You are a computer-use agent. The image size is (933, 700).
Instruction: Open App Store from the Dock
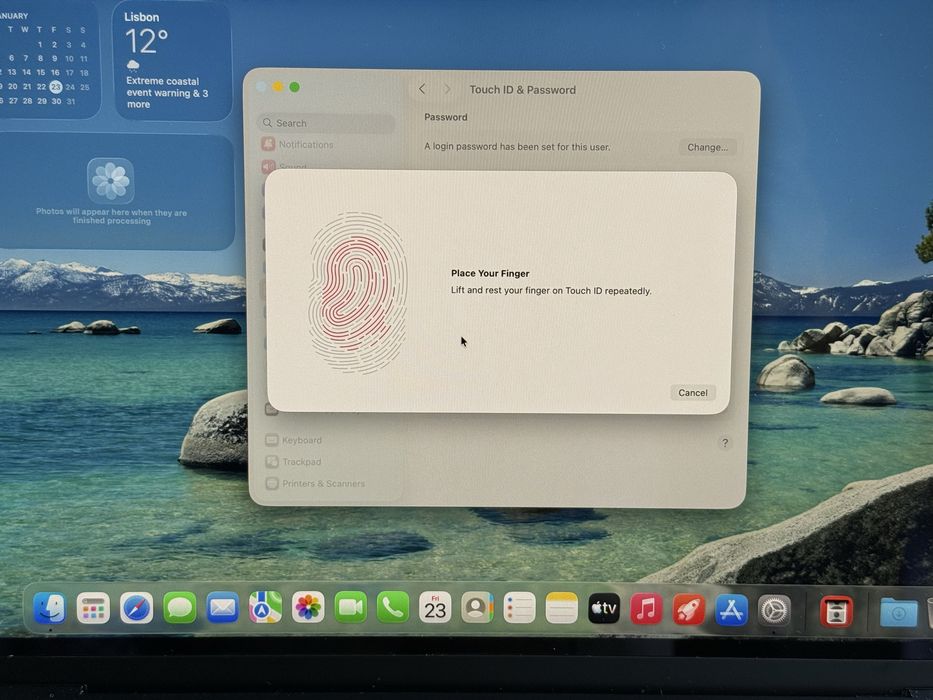(731, 610)
